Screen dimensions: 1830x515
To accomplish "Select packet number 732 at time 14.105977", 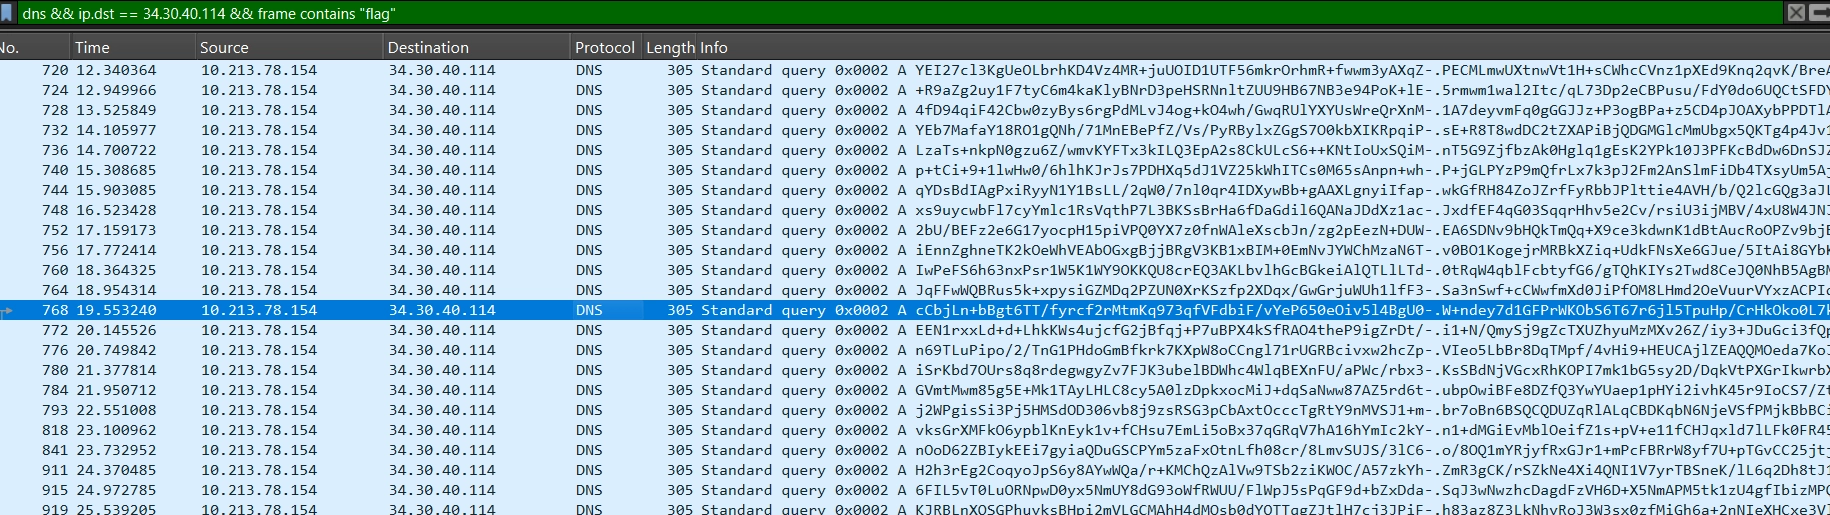I will pyautogui.click(x=915, y=130).
